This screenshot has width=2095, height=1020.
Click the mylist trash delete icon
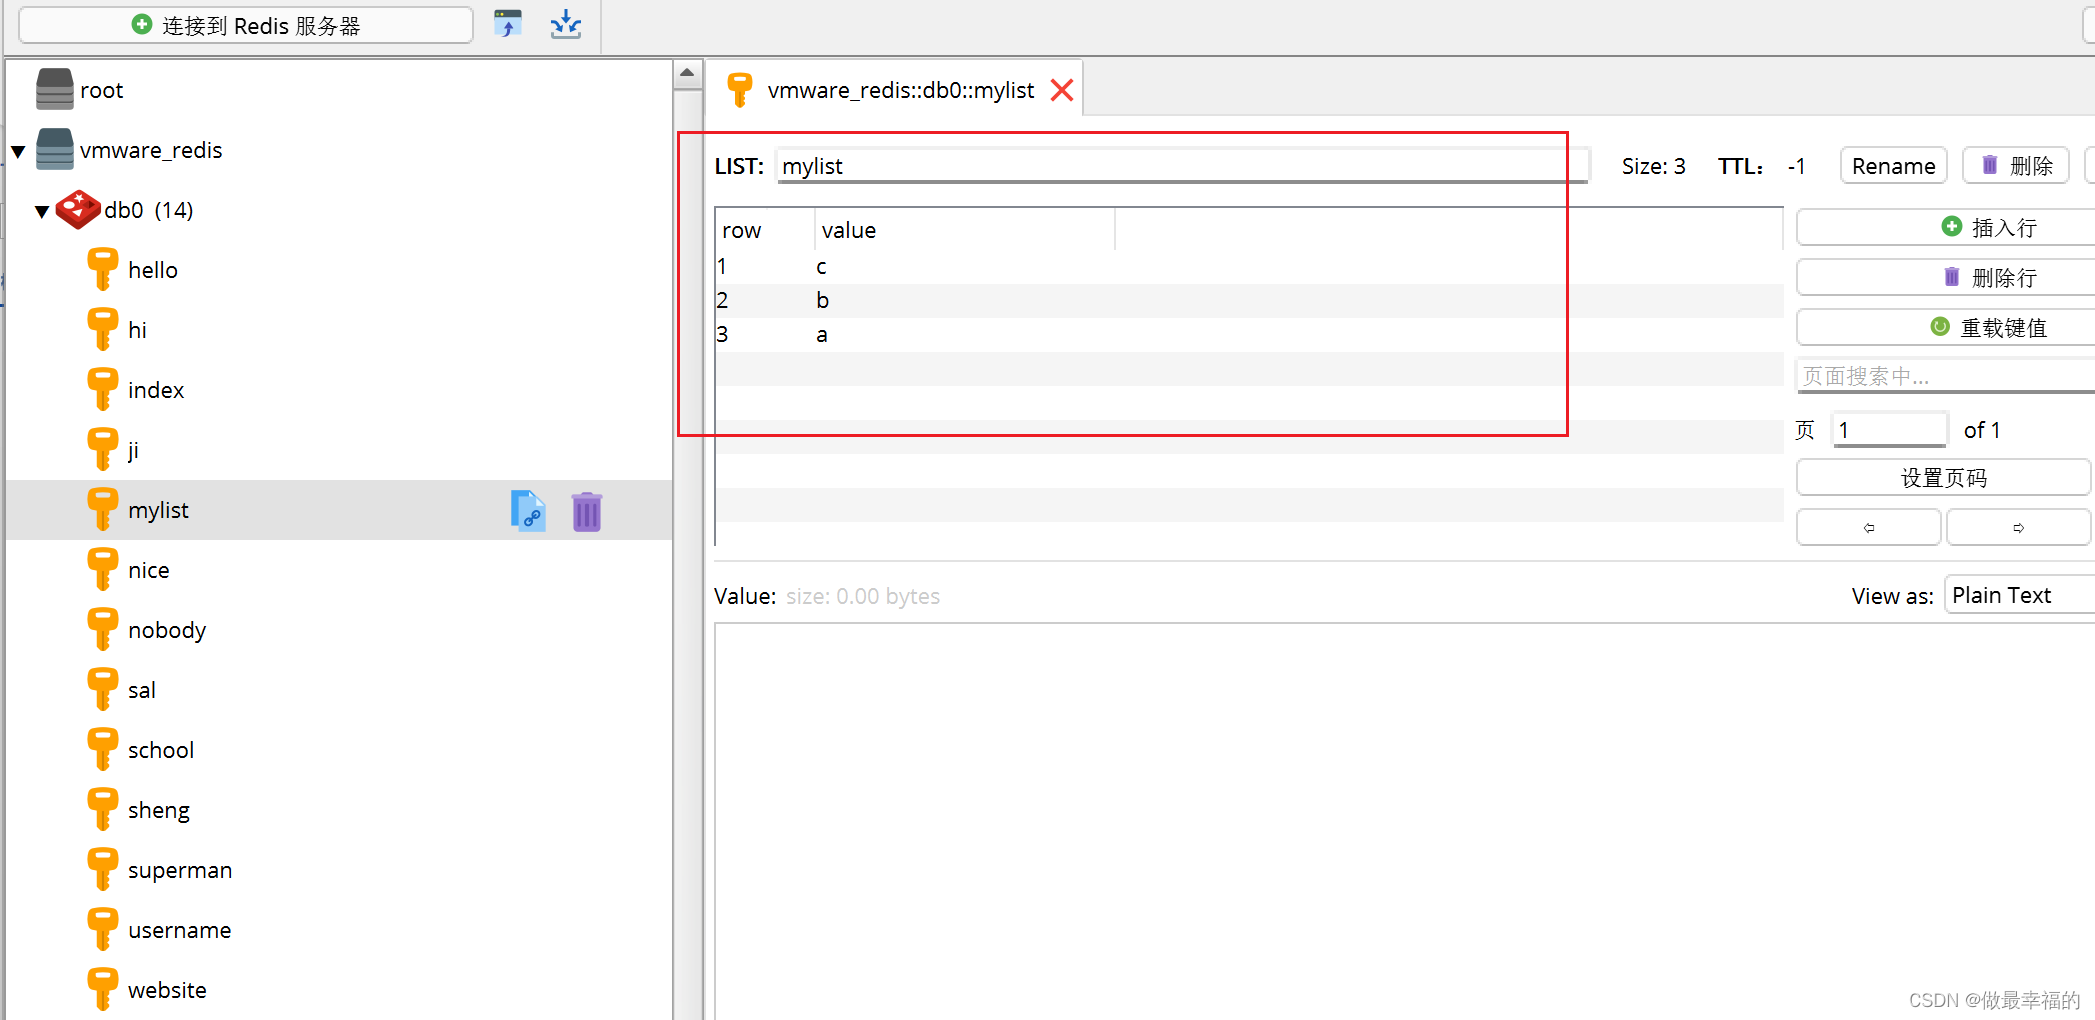coord(587,512)
